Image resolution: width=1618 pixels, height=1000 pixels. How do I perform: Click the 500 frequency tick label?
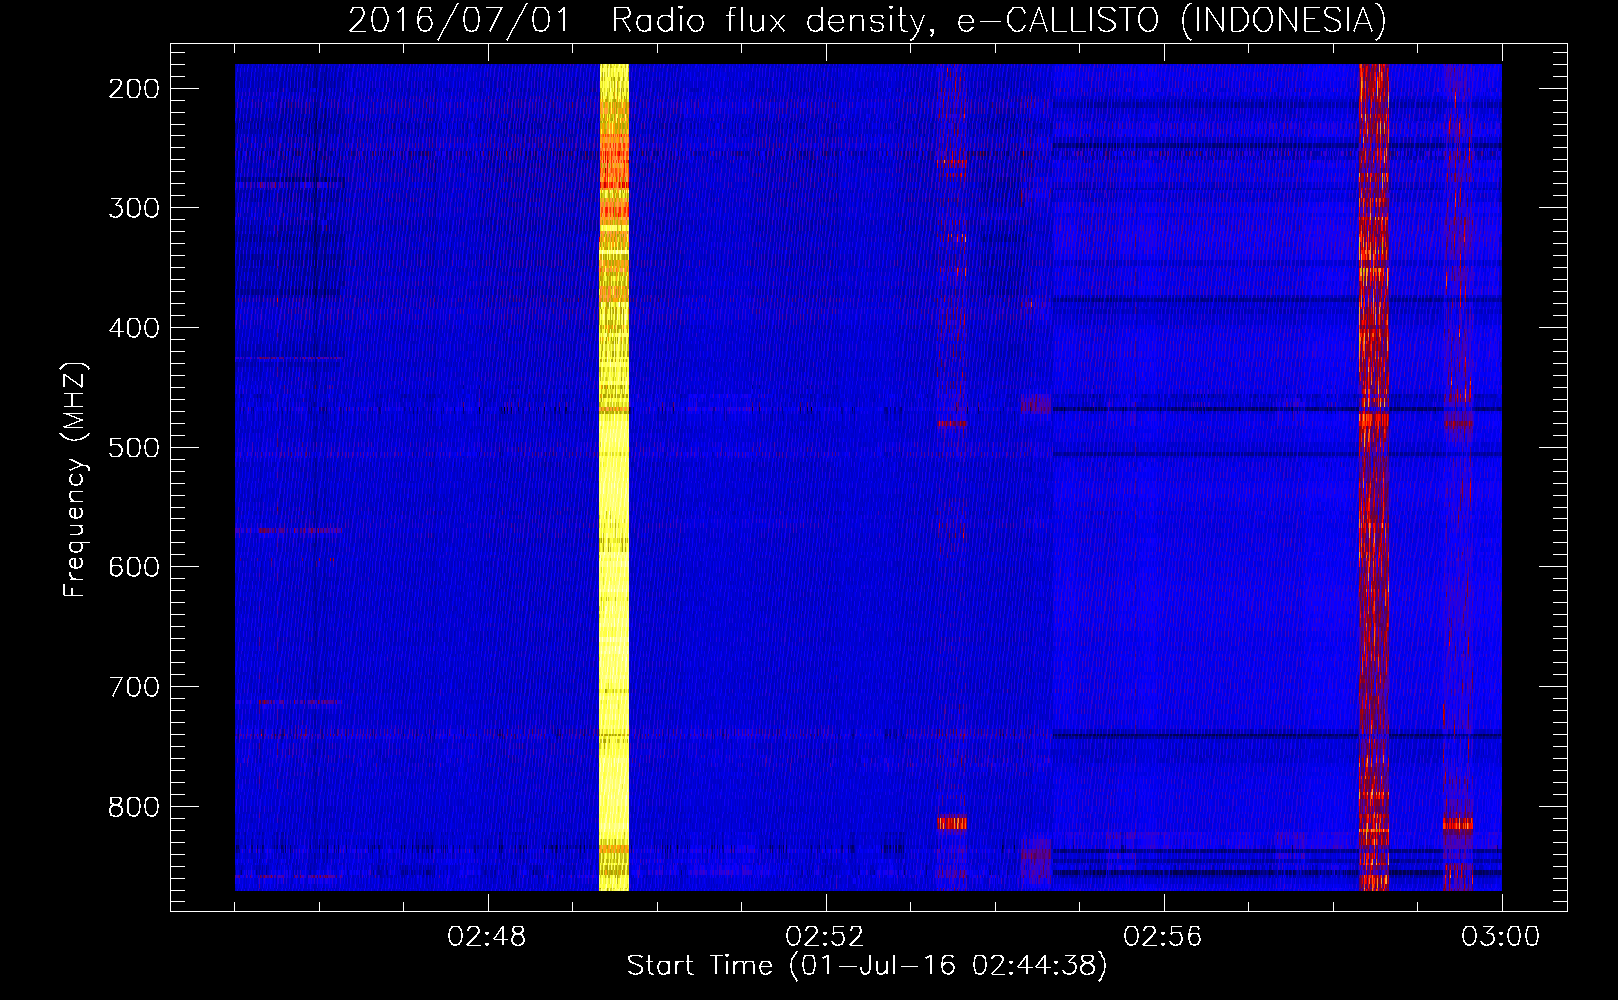134,447
